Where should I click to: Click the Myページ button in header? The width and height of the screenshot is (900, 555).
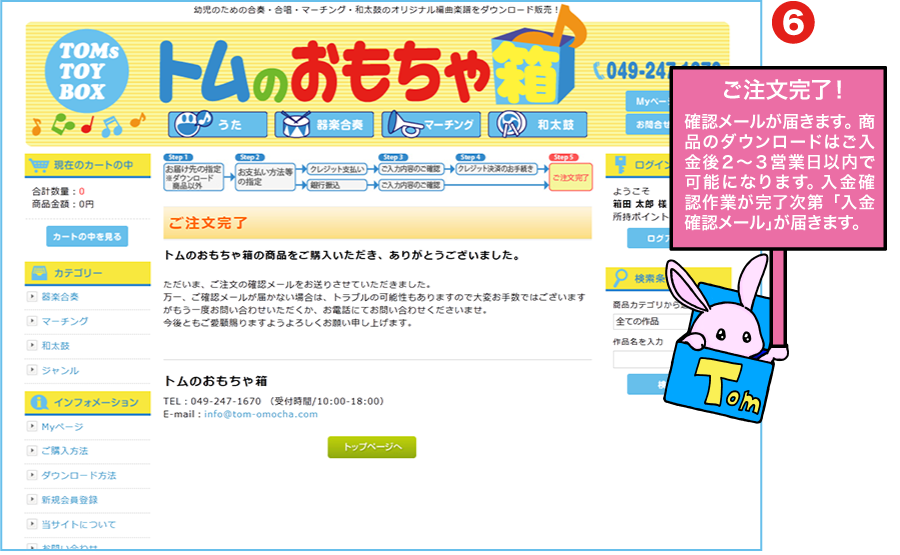click(649, 101)
